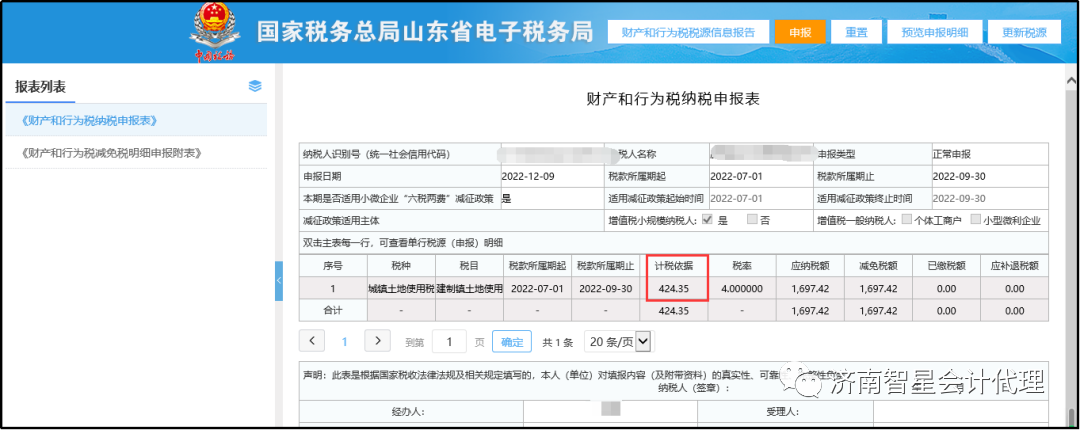Click the 应纳税额 column header
The width and height of the screenshot is (1080, 430).
pos(810,265)
